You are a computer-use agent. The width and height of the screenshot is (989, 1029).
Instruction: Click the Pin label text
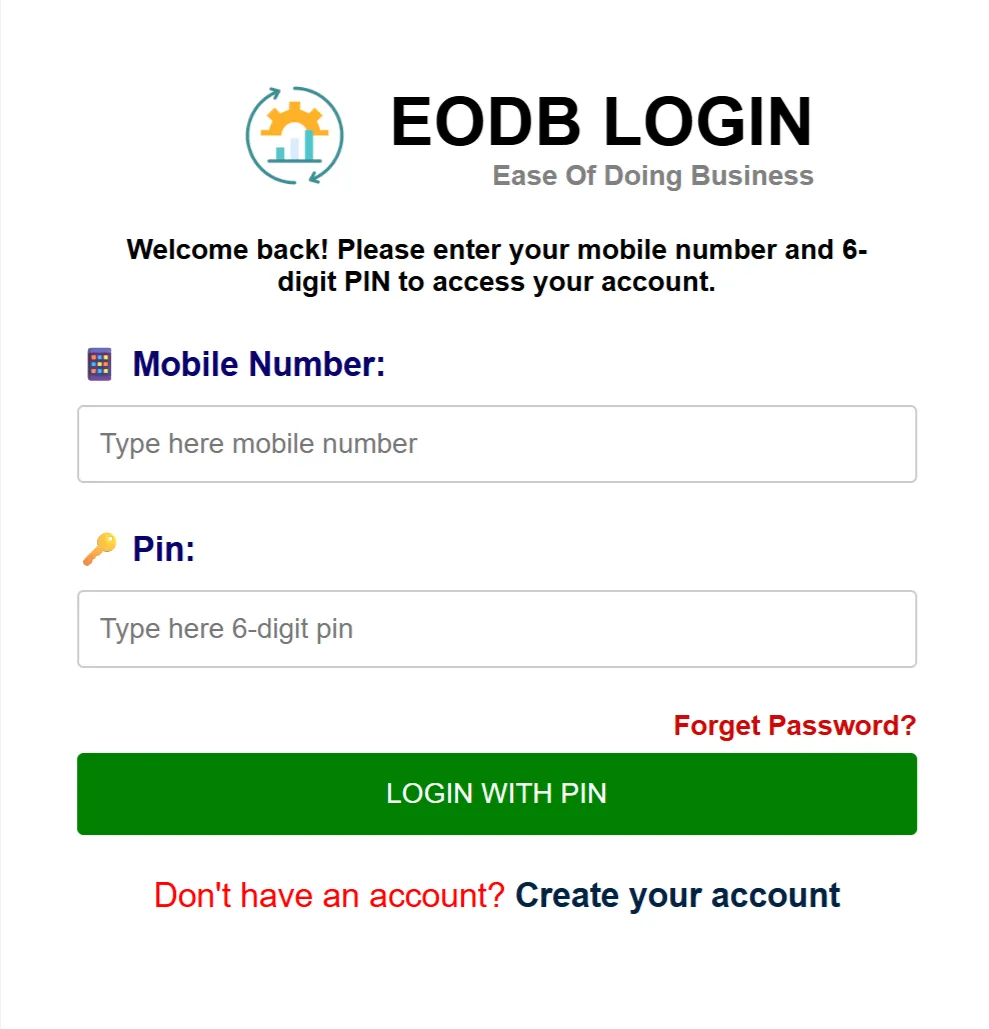tap(164, 549)
